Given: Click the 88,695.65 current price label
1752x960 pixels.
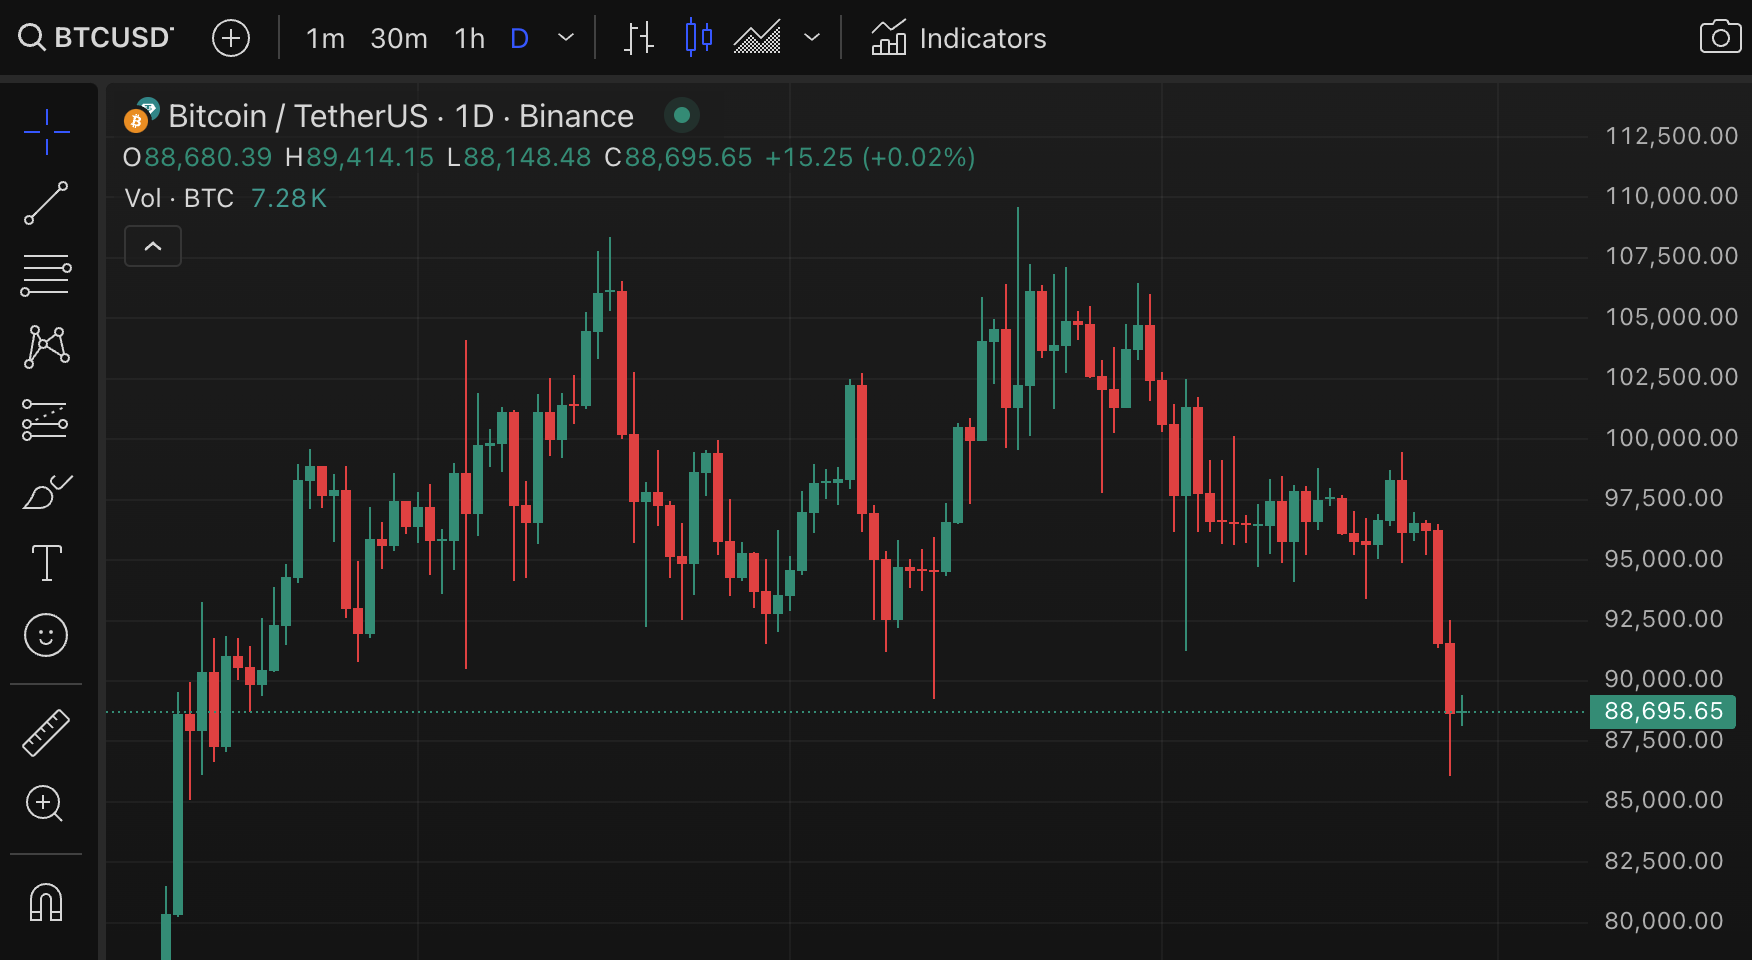Looking at the screenshot, I should tap(1663, 711).
